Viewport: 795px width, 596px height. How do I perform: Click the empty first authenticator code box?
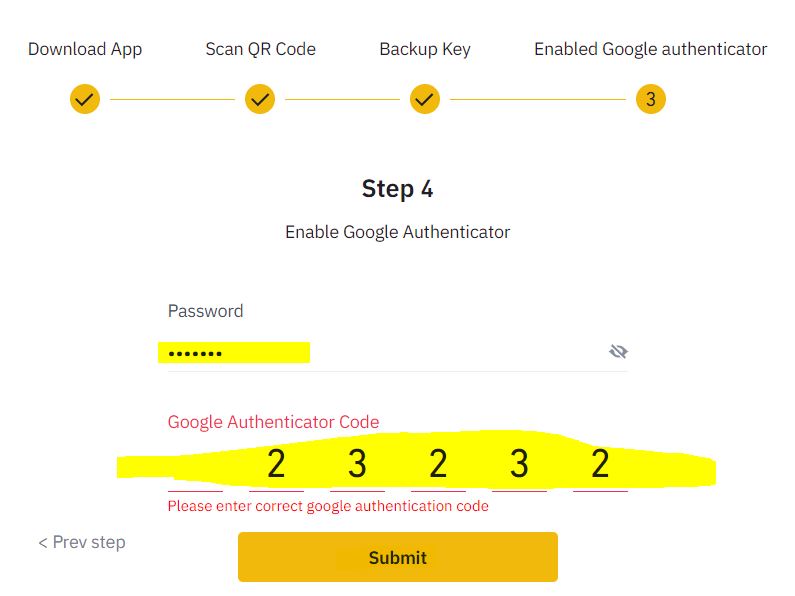(195, 466)
